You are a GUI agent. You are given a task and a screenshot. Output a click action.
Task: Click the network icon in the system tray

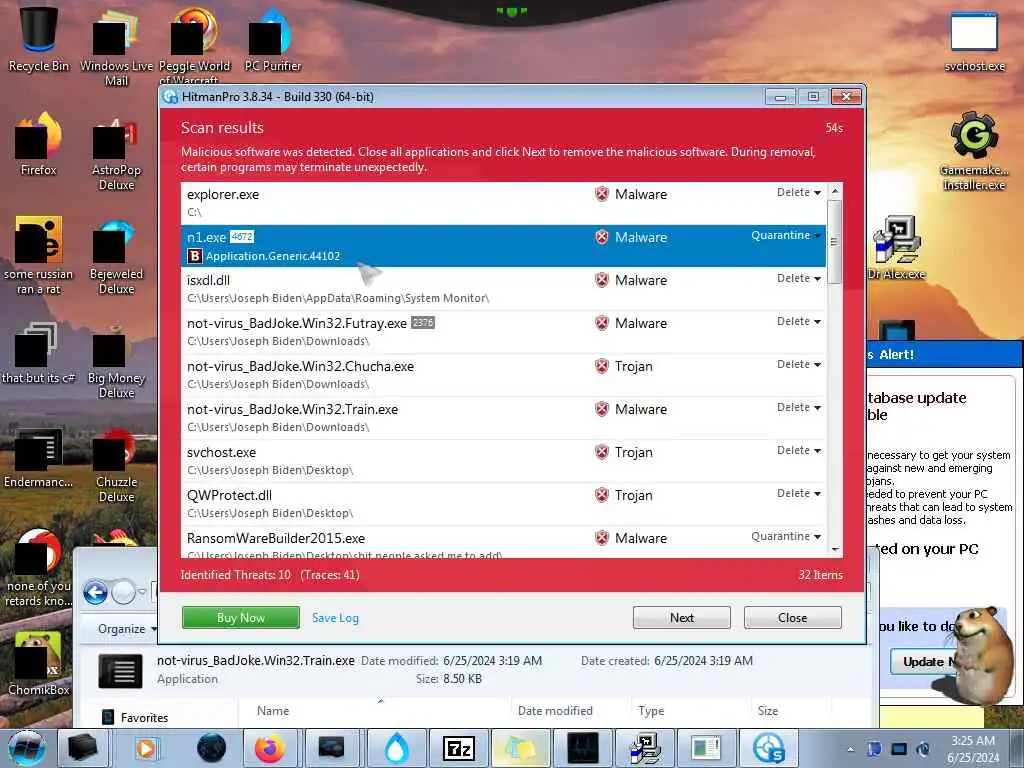[899, 749]
